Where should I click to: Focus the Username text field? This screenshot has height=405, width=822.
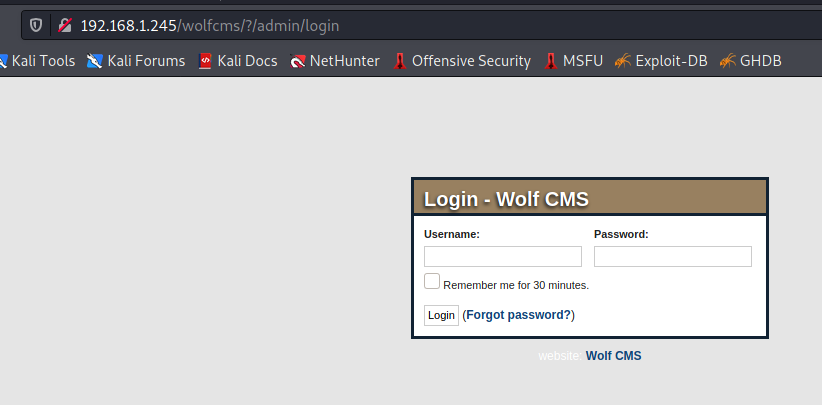coord(502,257)
